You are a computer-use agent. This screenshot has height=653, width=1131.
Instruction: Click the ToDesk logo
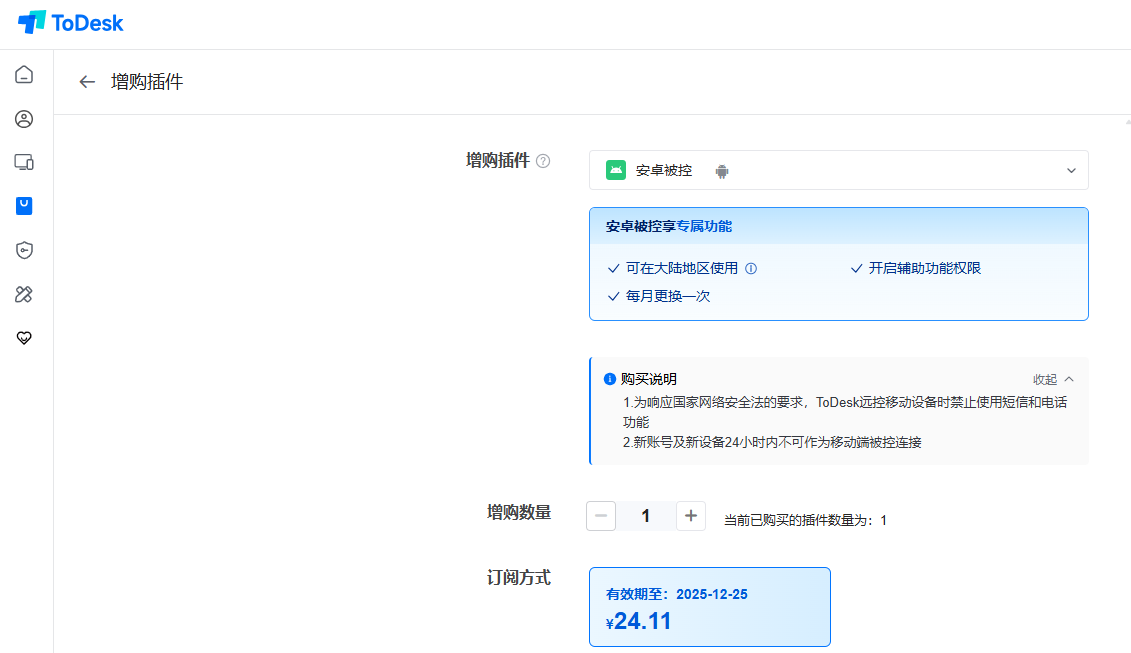click(70, 22)
